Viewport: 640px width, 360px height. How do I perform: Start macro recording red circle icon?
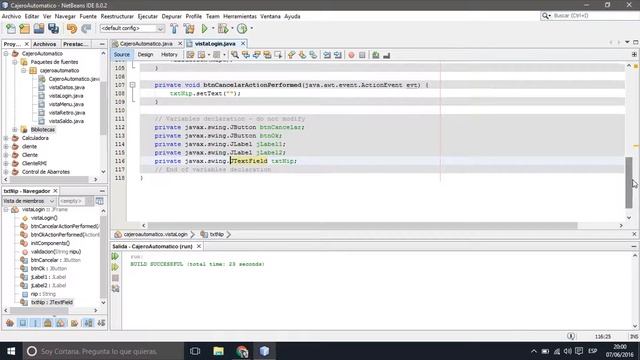point(351,55)
